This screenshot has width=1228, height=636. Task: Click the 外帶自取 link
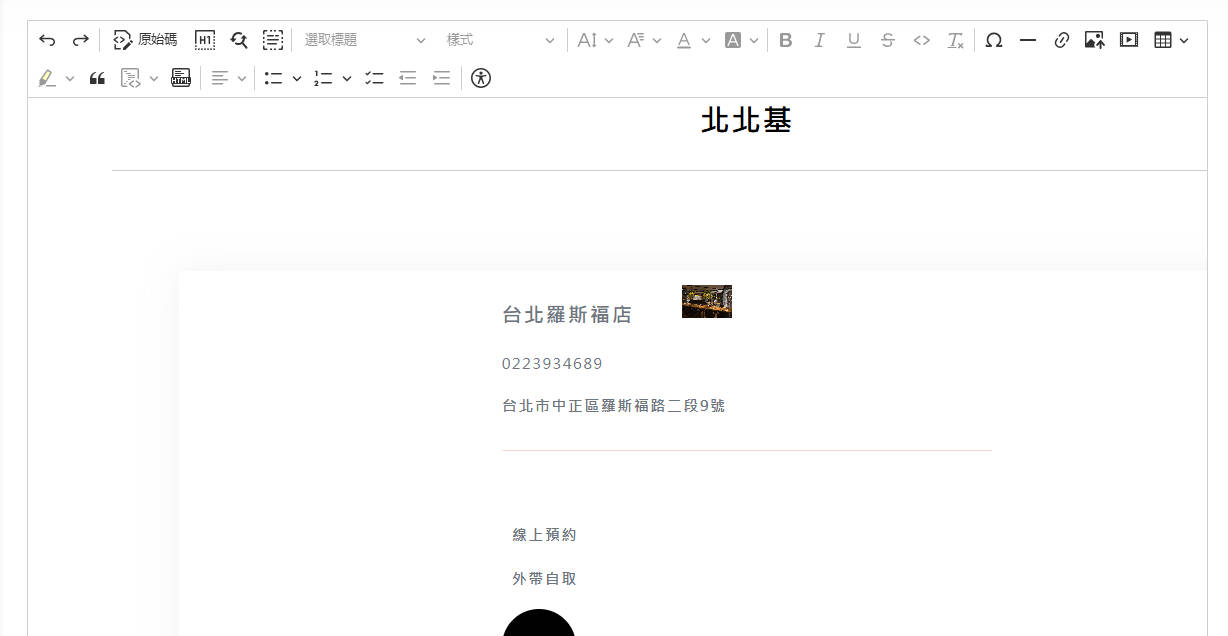544,579
